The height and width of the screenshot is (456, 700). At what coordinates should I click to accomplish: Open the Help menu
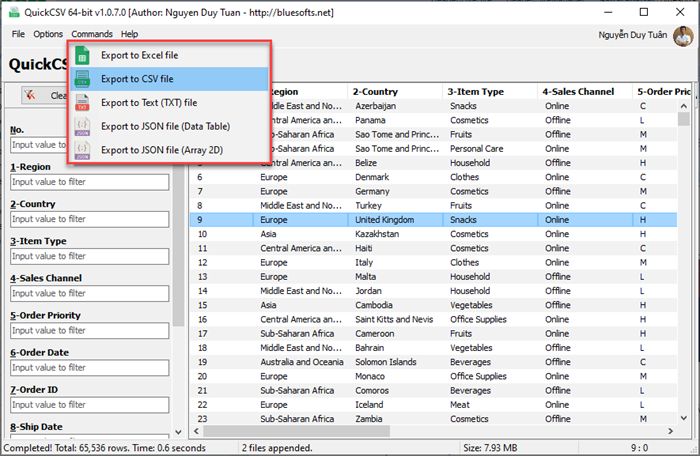click(x=130, y=34)
